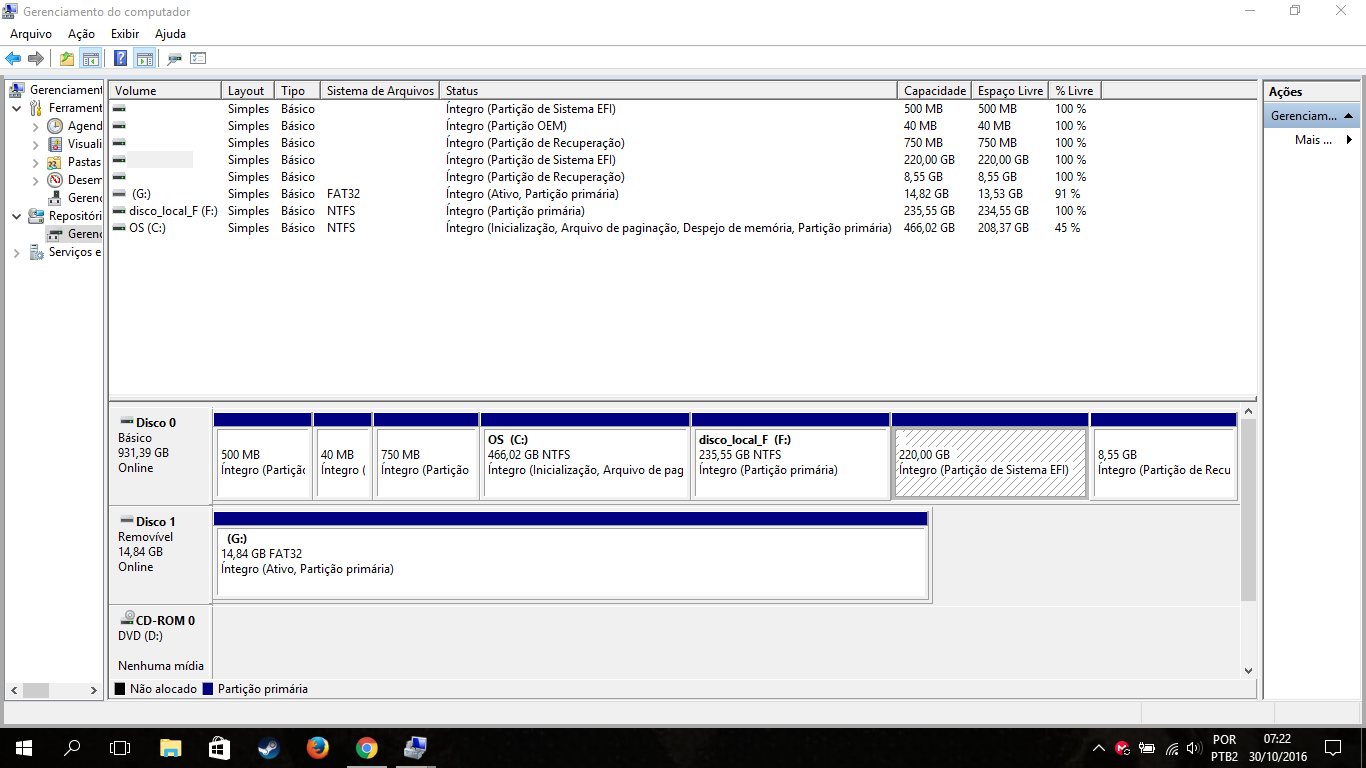Viewport: 1366px width, 768px height.
Task: Toggle the Show/Hide Console Tree toolbar button
Action: click(91, 58)
